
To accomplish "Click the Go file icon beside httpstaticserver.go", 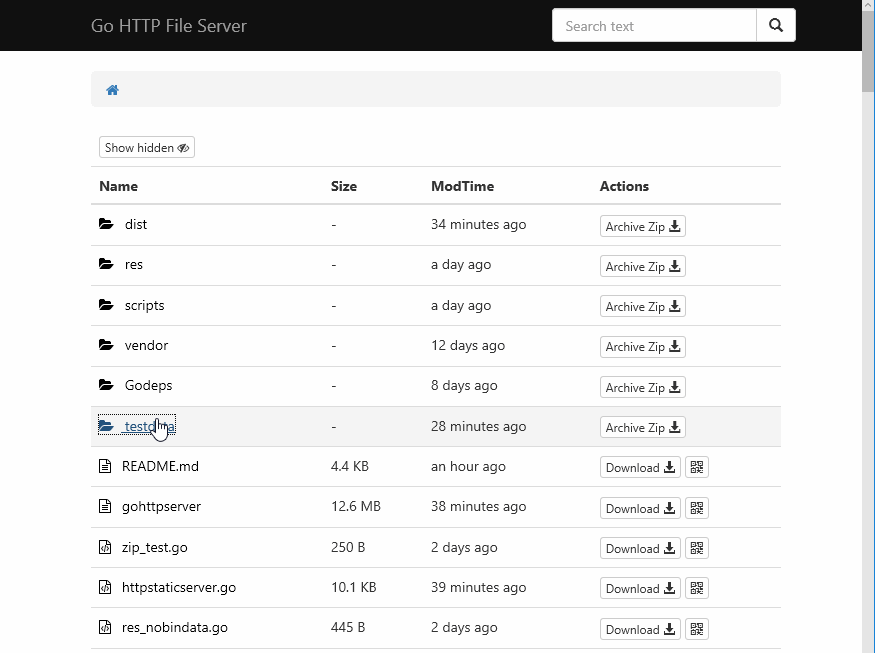I will coord(105,587).
